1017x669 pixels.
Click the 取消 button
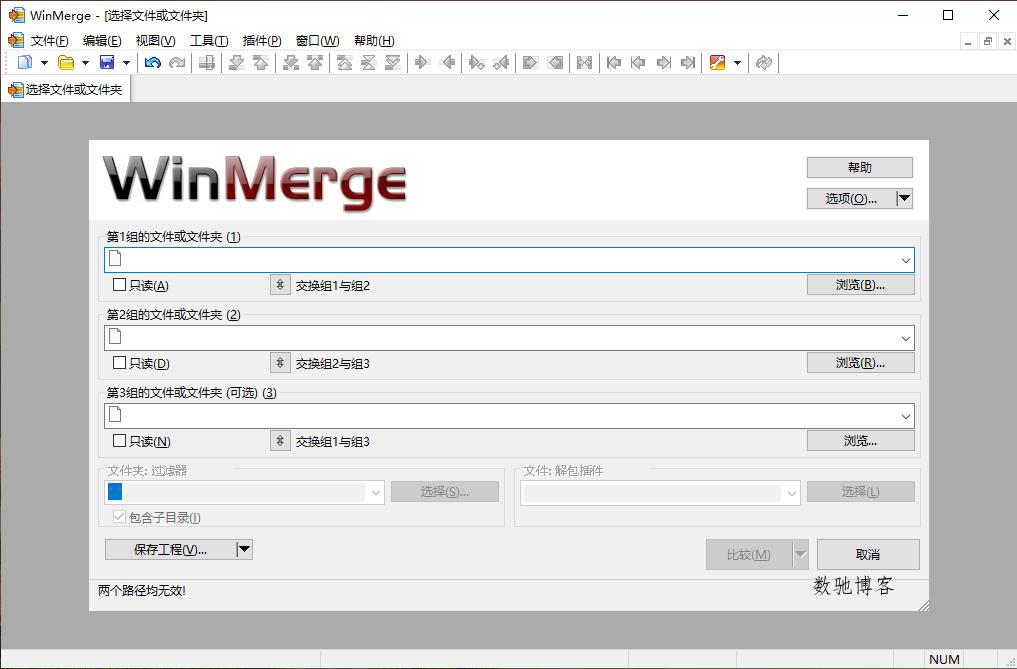(868, 555)
